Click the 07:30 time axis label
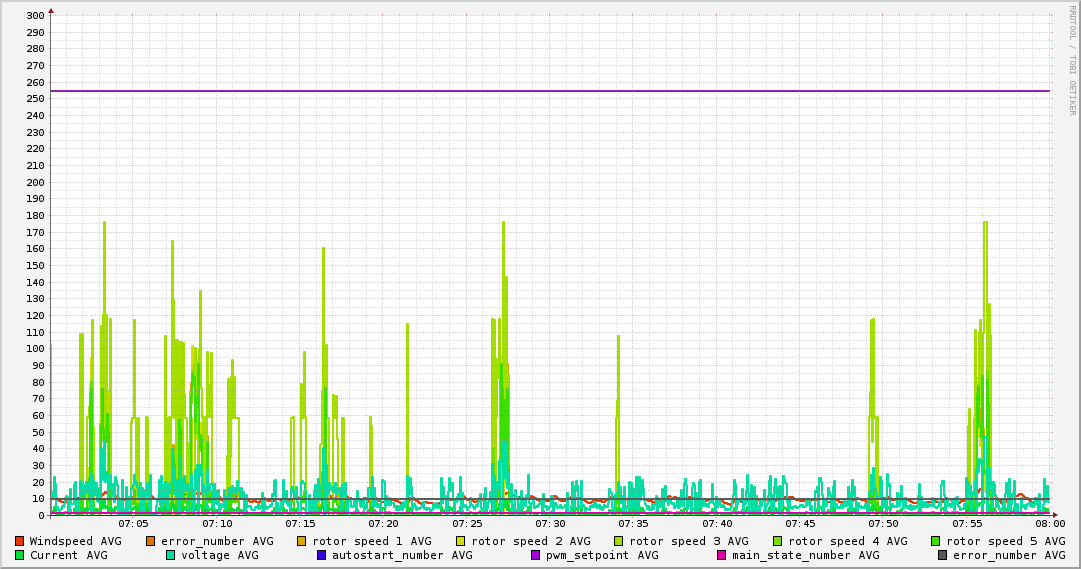Viewport: 1081px width, 569px height. coord(550,523)
